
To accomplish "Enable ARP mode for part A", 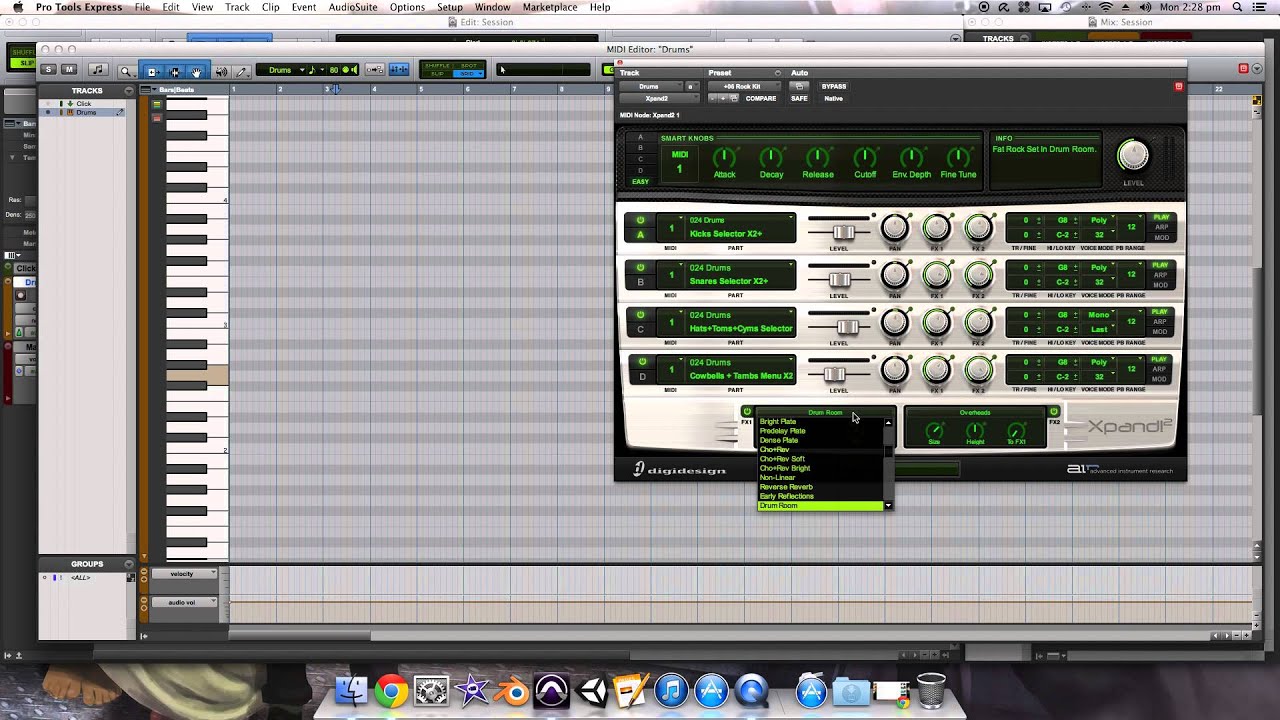I will pyautogui.click(x=1161, y=227).
